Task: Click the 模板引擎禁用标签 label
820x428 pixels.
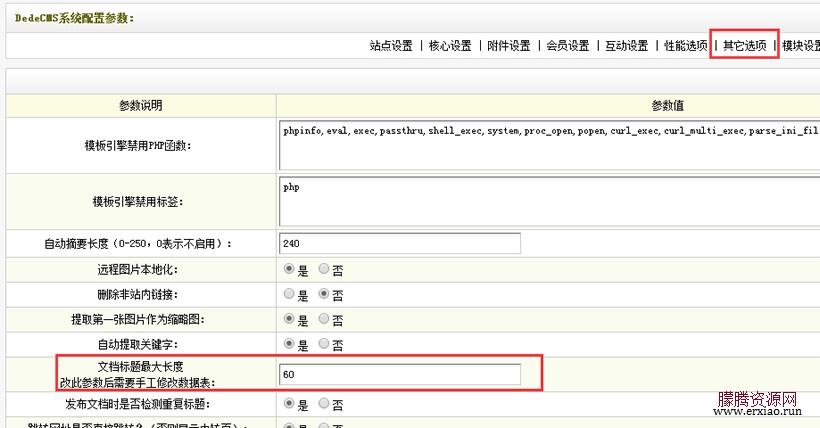Action: (138, 202)
